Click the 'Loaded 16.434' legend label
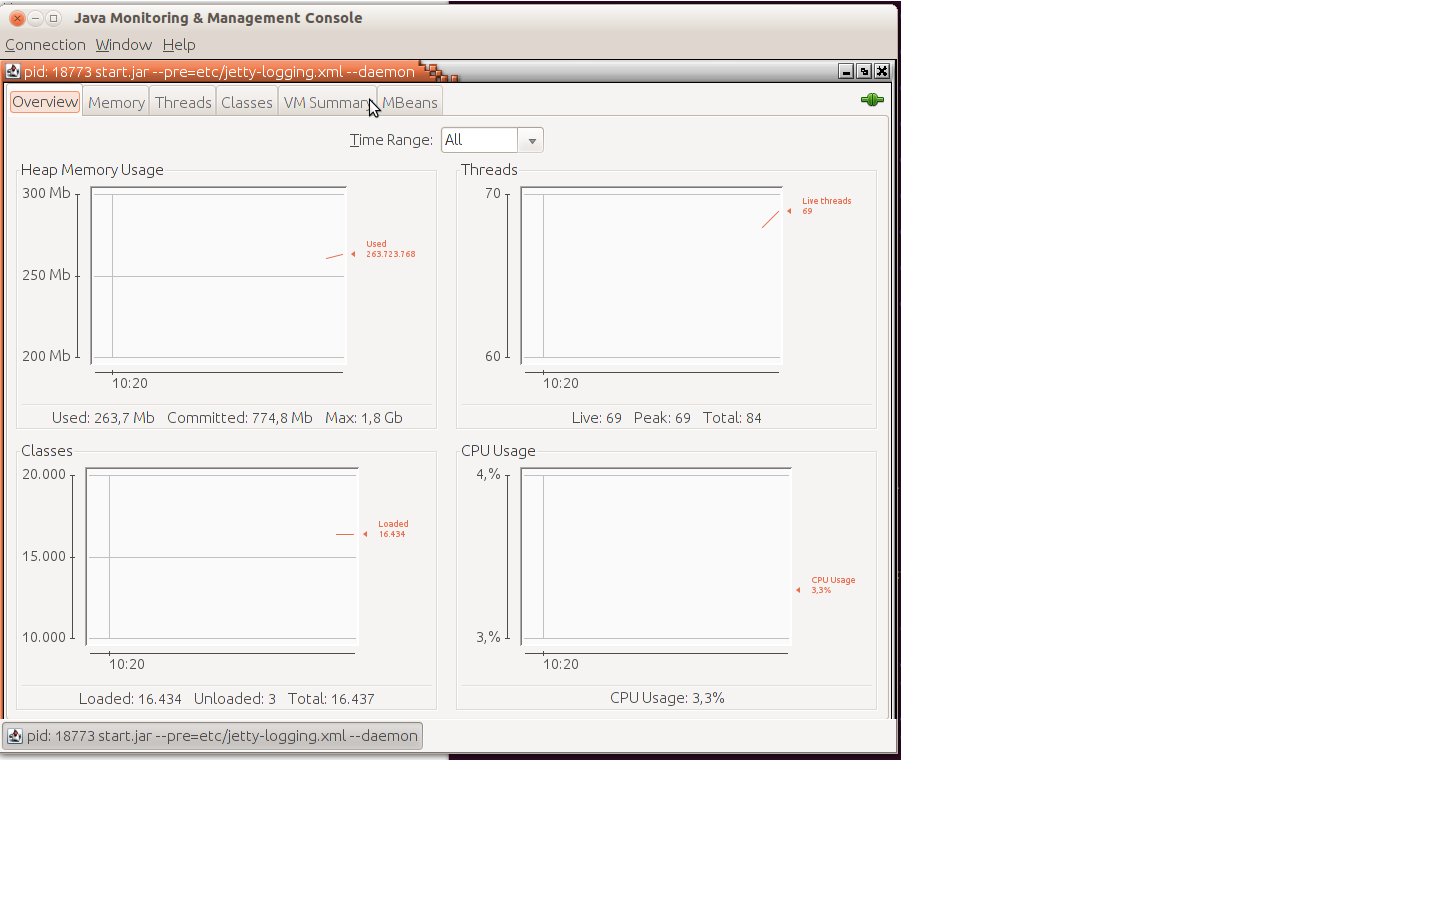1440x900 pixels. (x=393, y=529)
